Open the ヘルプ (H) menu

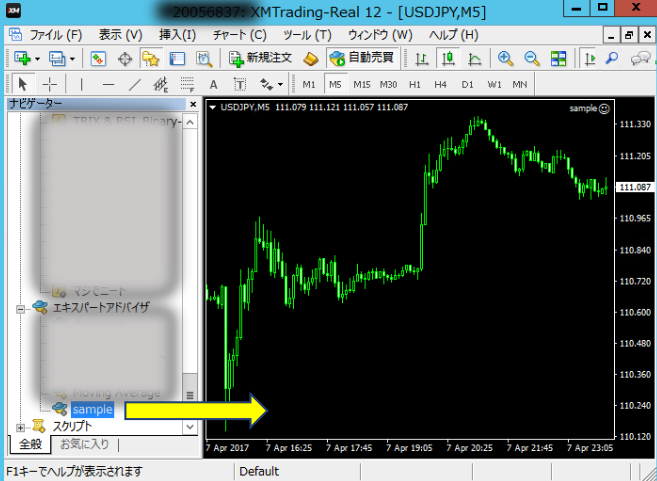tap(454, 35)
